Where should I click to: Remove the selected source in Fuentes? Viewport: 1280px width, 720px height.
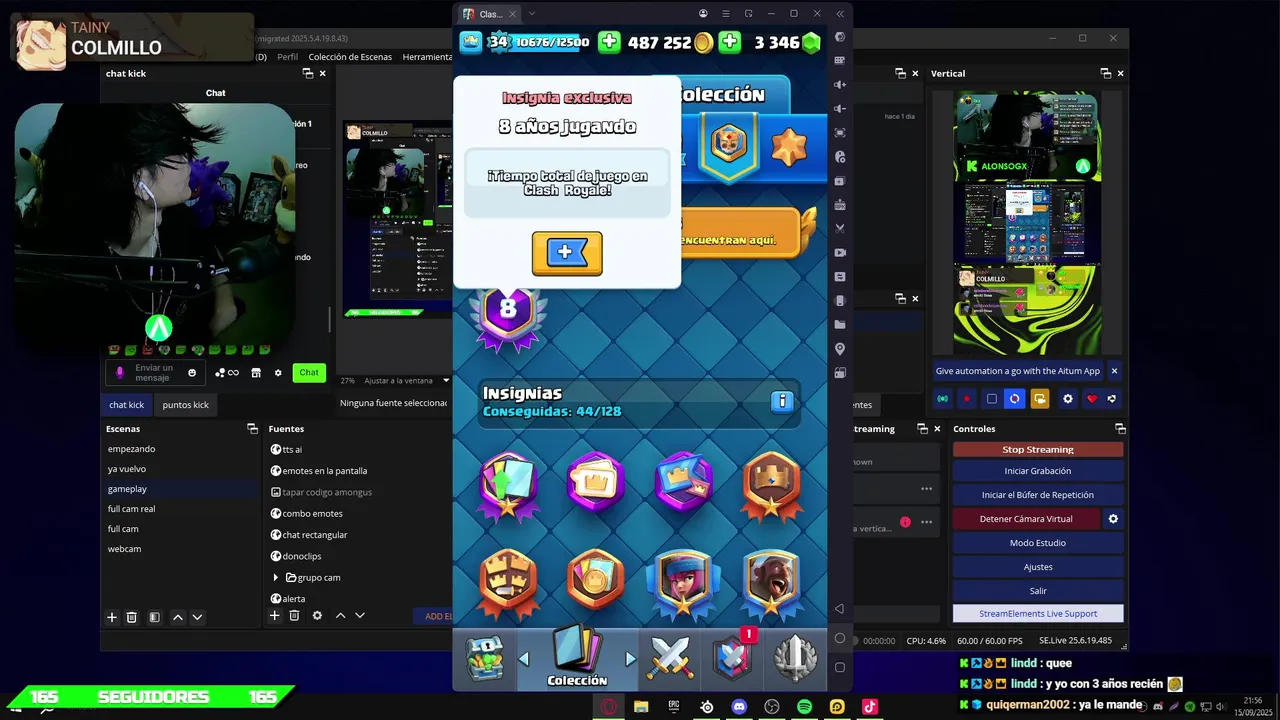tap(294, 616)
